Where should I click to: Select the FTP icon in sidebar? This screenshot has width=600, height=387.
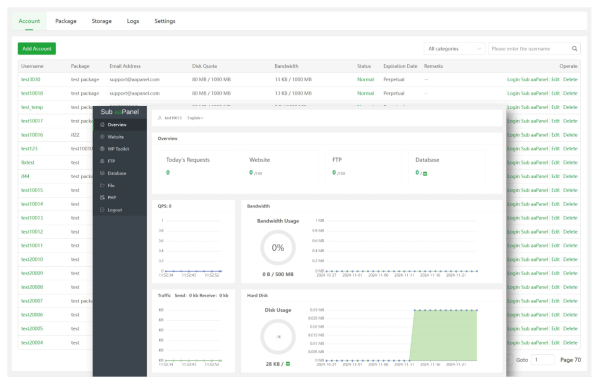(102, 161)
